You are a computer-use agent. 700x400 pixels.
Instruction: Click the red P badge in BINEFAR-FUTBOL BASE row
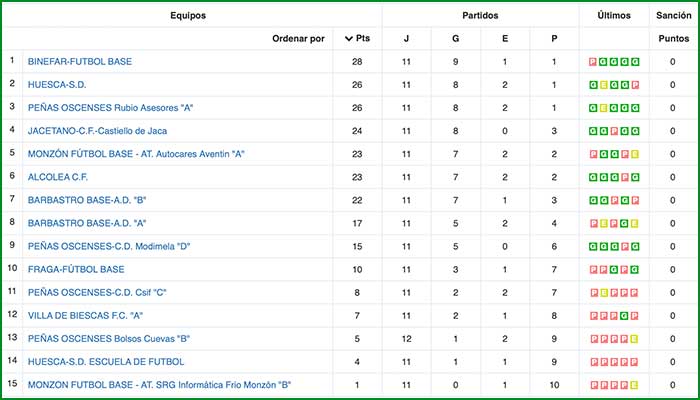tap(593, 62)
